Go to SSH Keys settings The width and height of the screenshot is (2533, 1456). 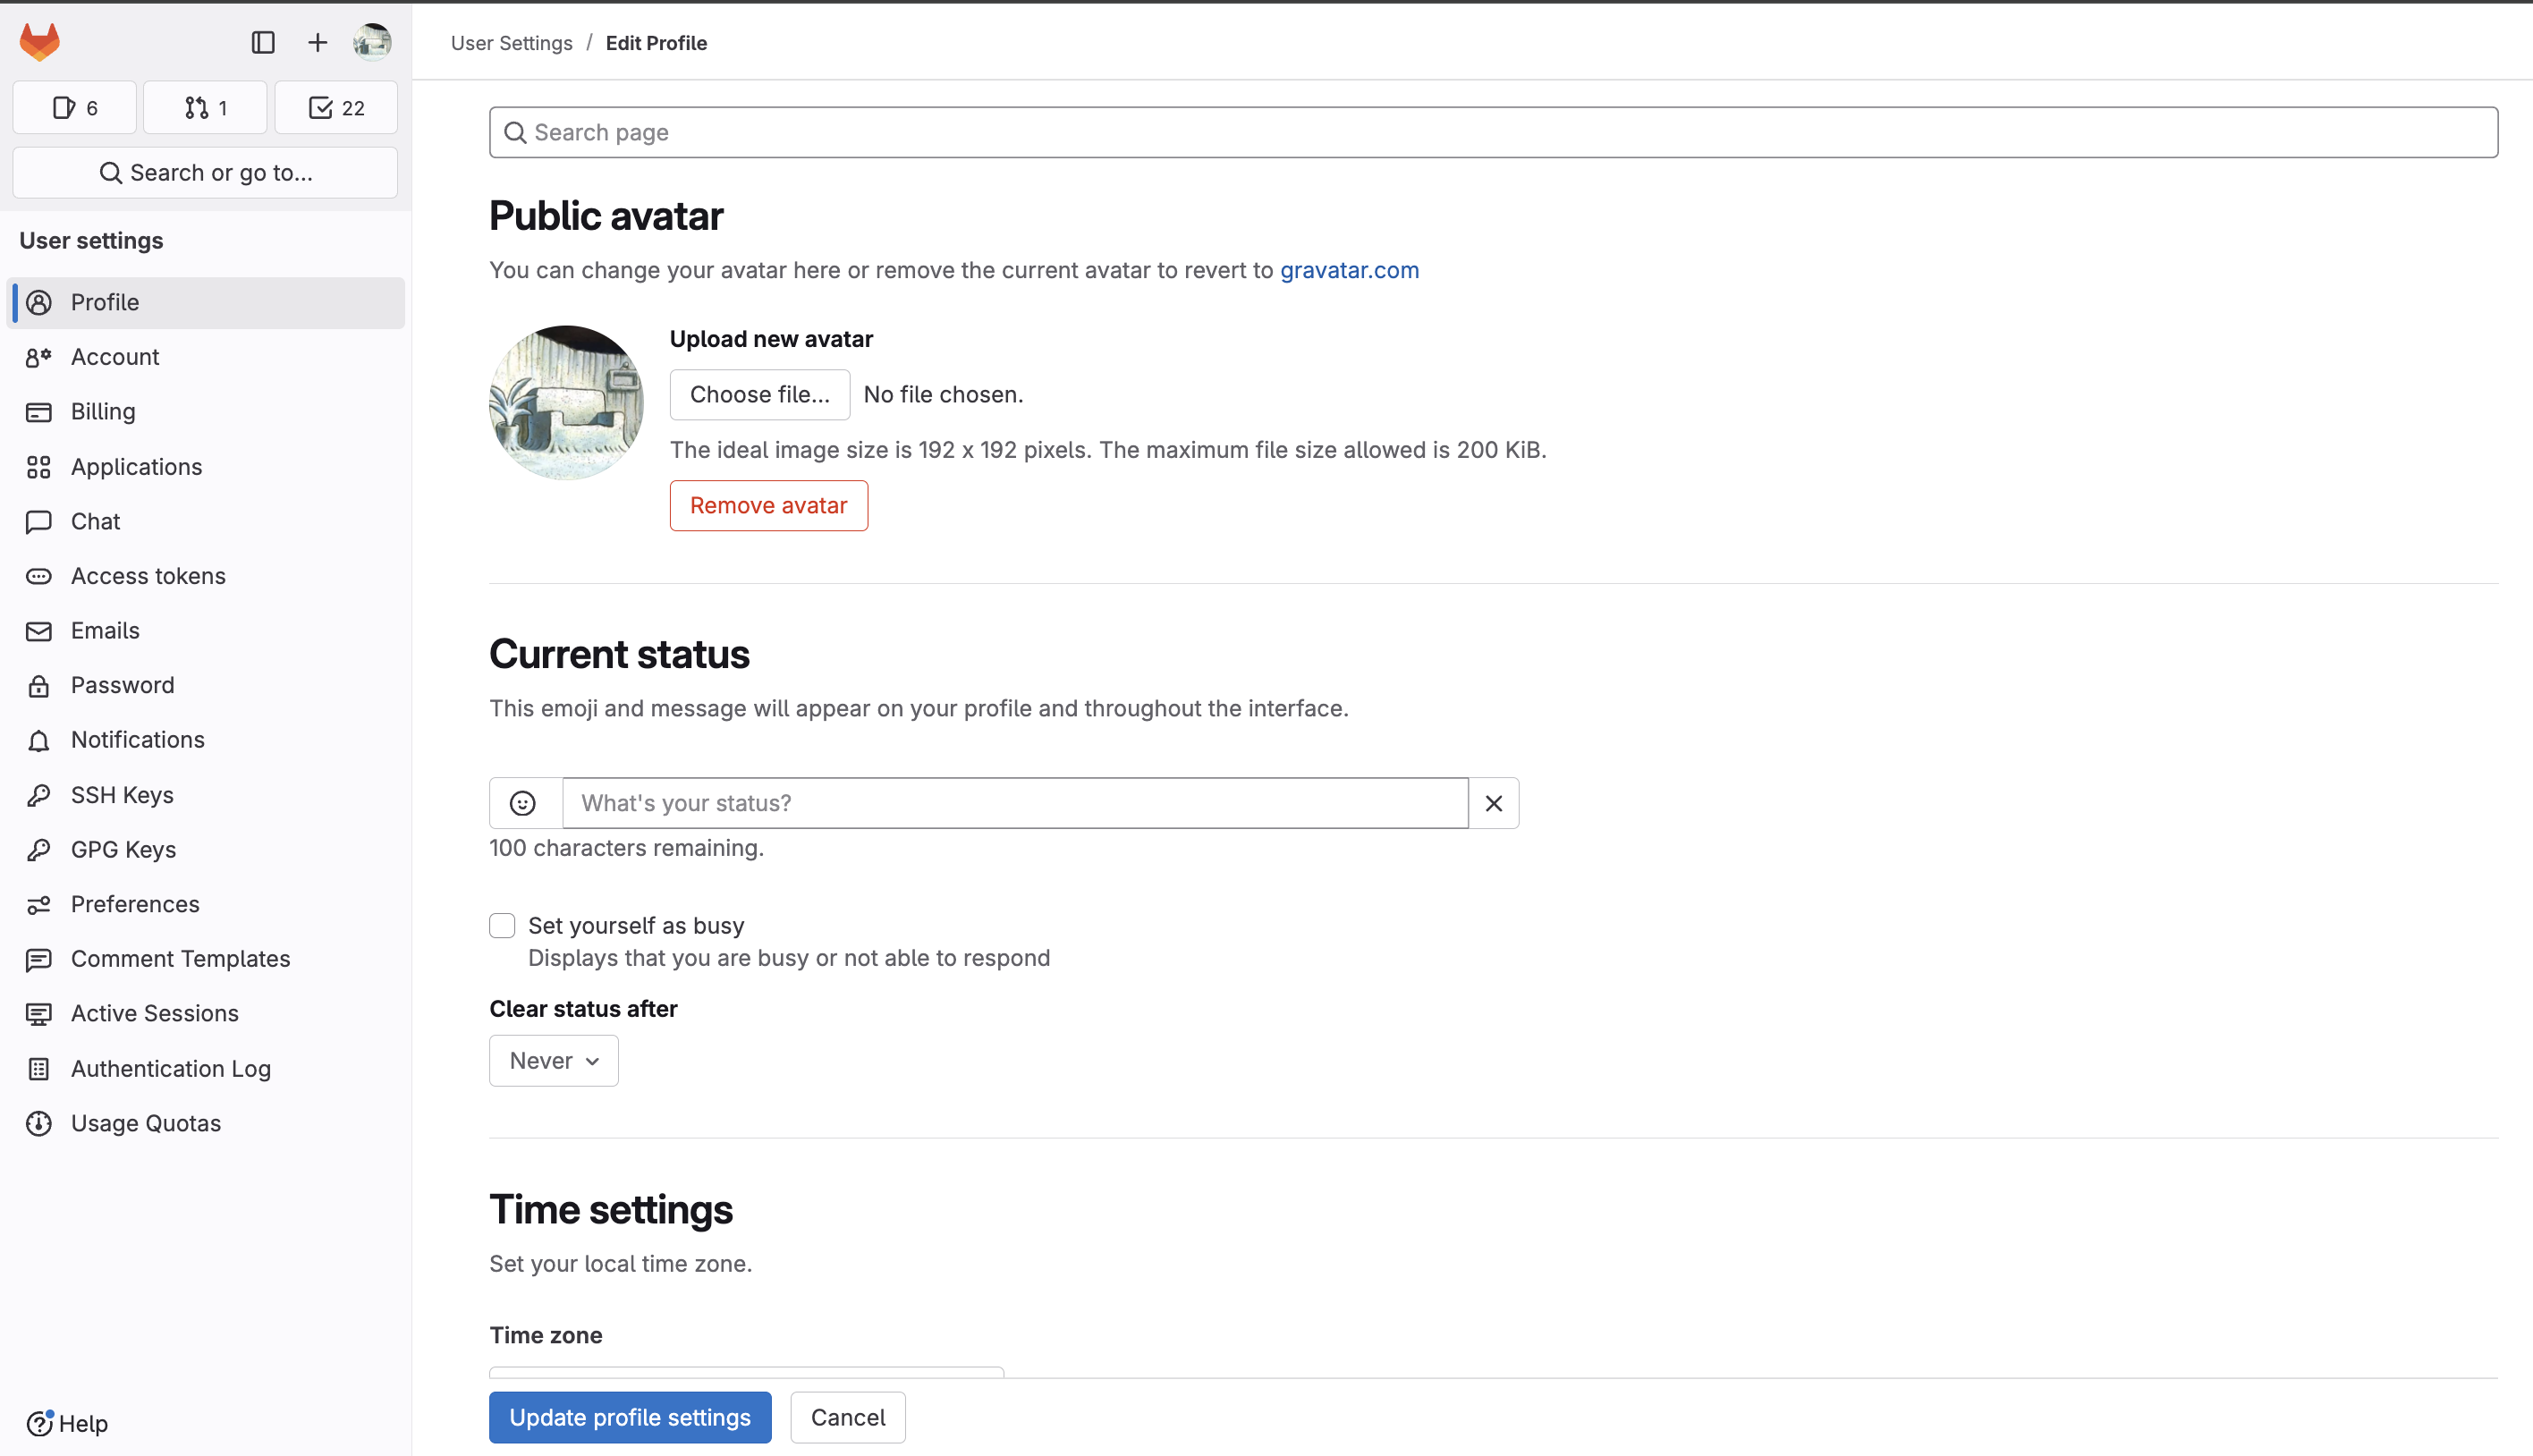122,795
